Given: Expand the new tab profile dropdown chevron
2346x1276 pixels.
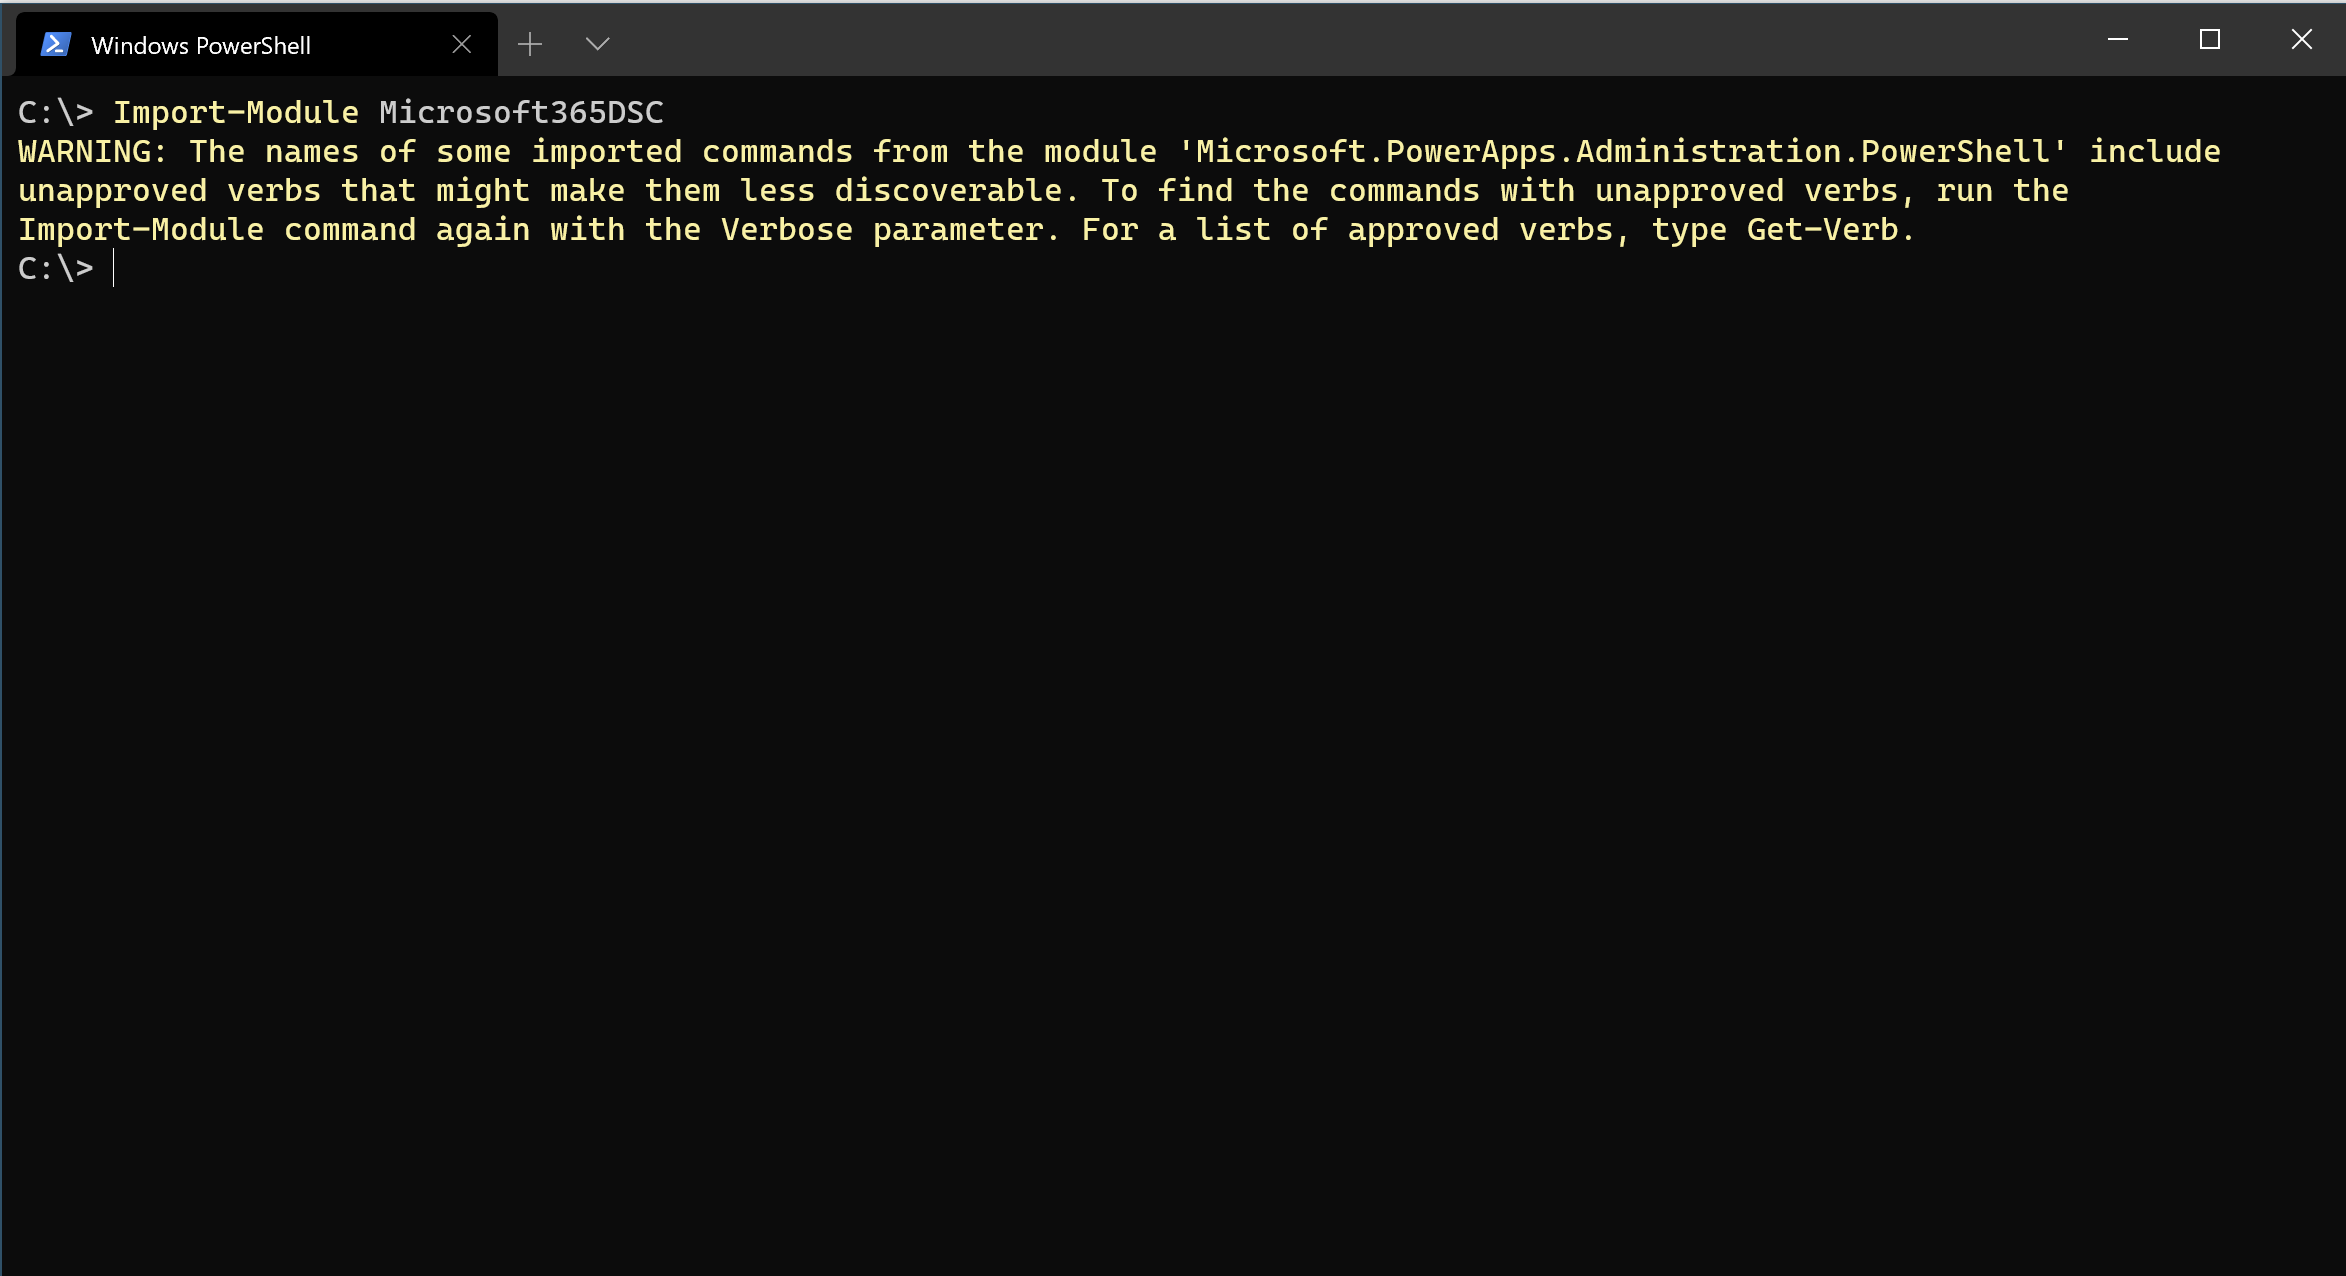Looking at the screenshot, I should [597, 44].
